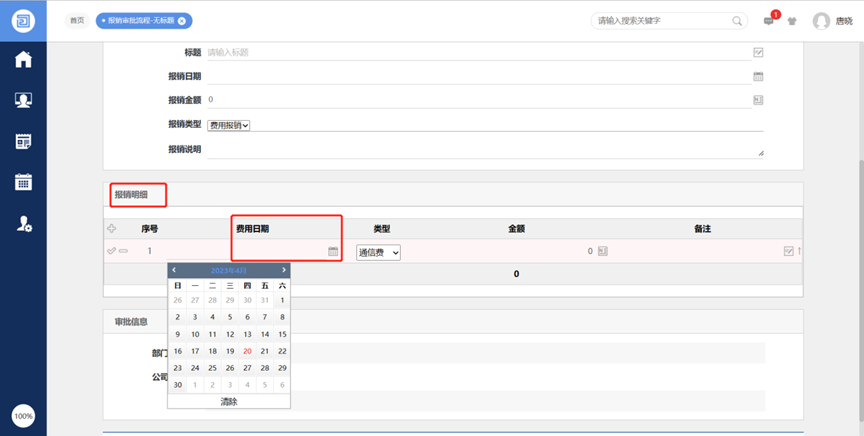Image resolution: width=864 pixels, height=436 pixels.
Task: Open the home icon in sidebar
Action: pos(23,59)
